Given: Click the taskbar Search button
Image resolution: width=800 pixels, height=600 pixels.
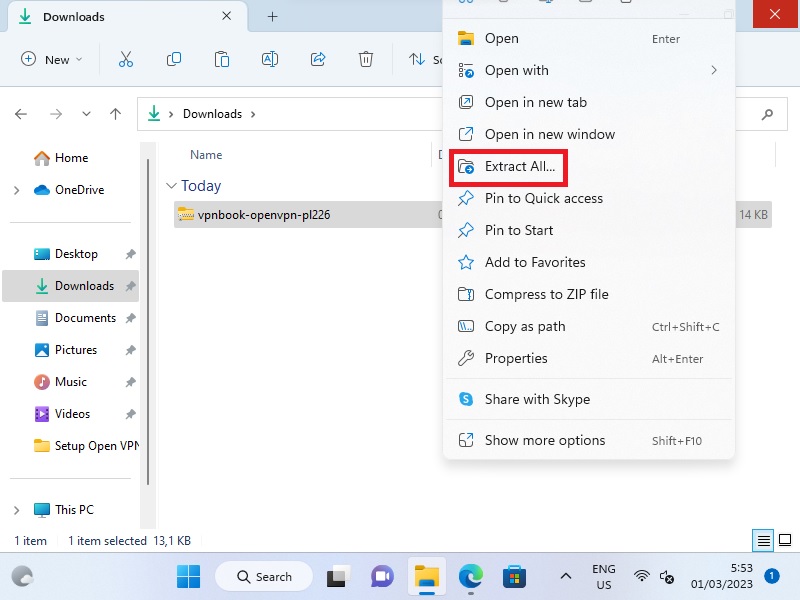Looking at the screenshot, I should click(264, 576).
